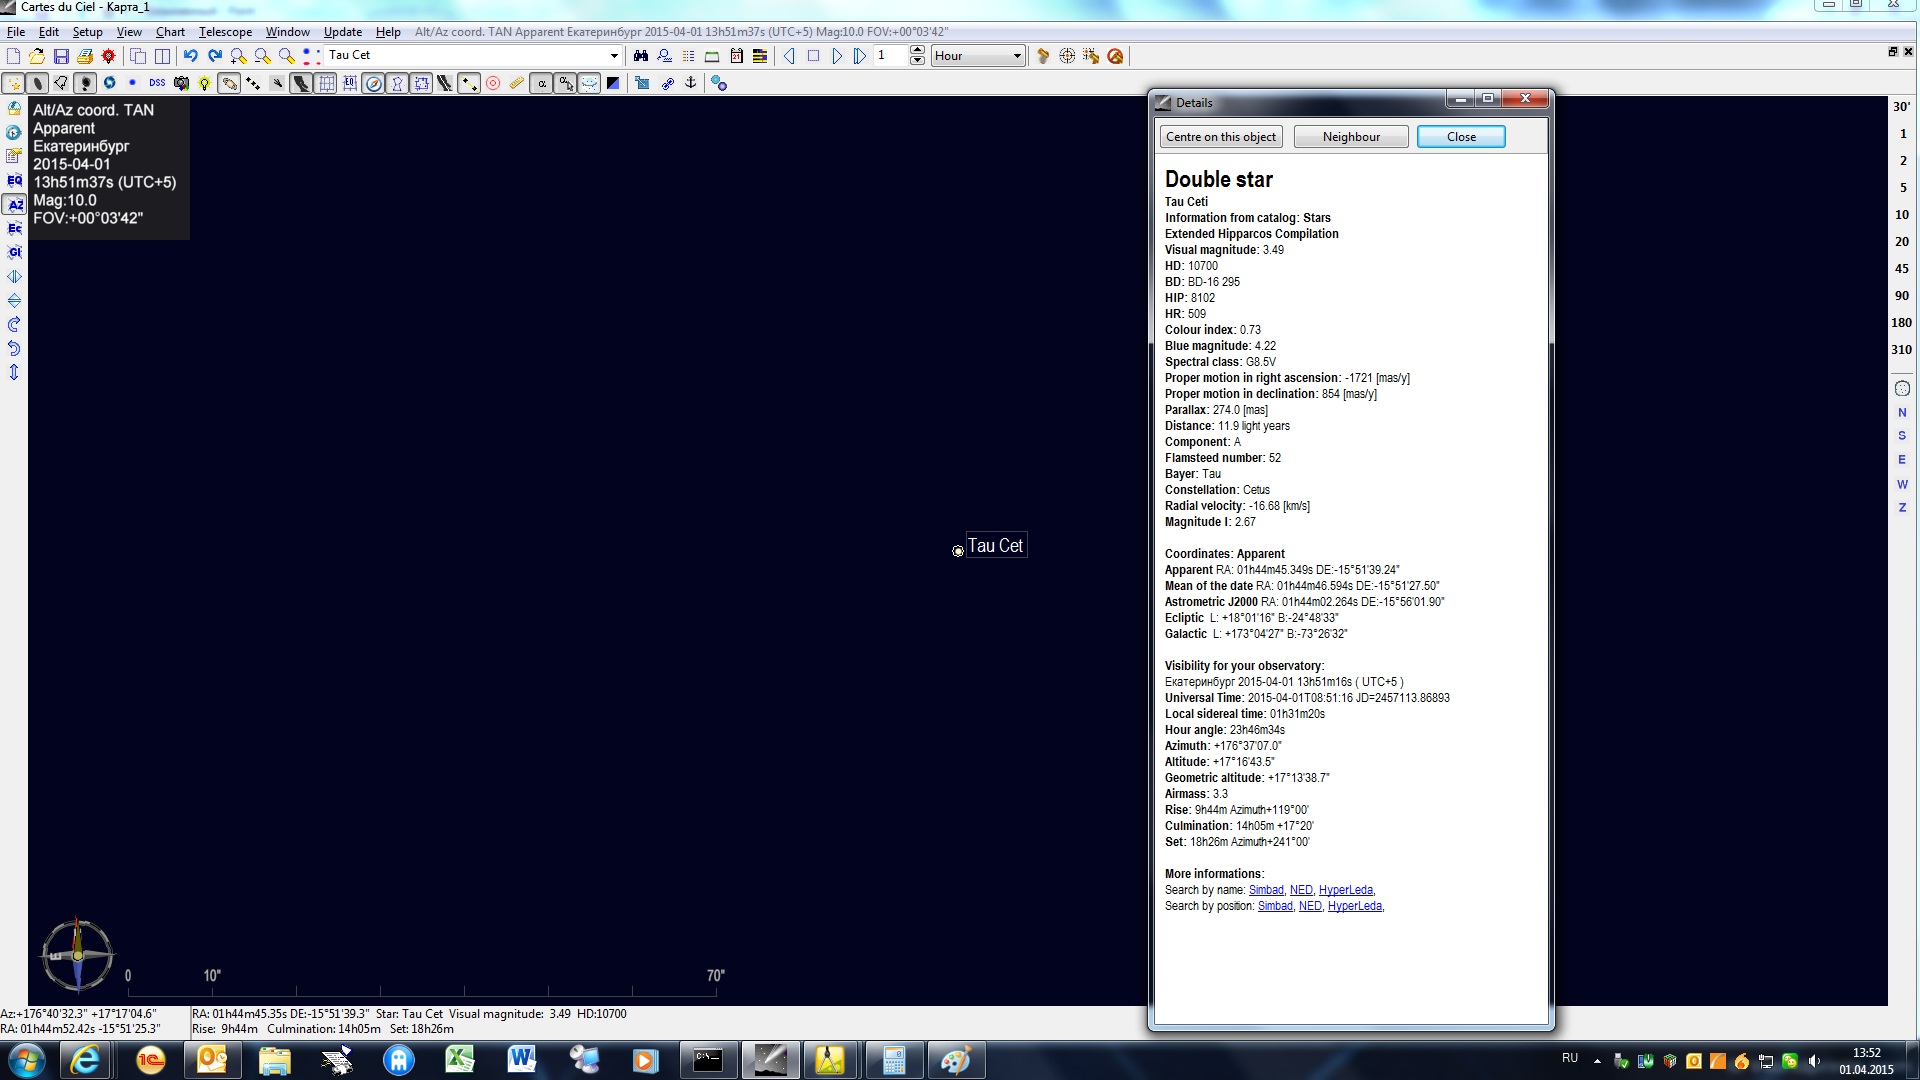Select the yellow ruler measure tool
The height and width of the screenshot is (1080, 1920).
pyautogui.click(x=517, y=83)
